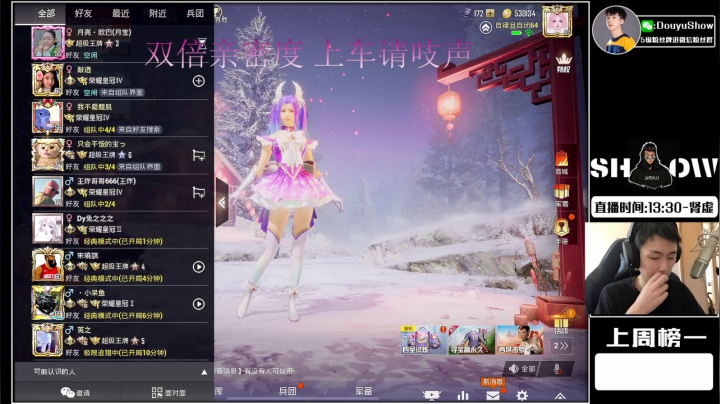The height and width of the screenshot is (404, 720).
Task: Click friend name 王炸哥哥666(王炸)
Action: (x=107, y=181)
